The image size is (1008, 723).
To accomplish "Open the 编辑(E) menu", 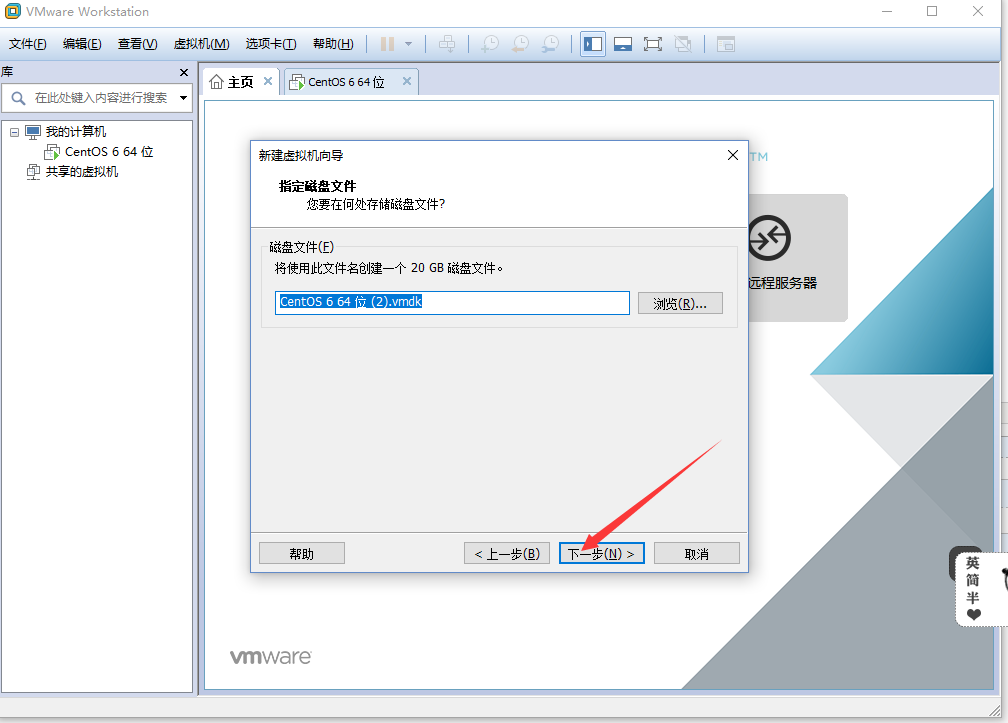I will [82, 44].
